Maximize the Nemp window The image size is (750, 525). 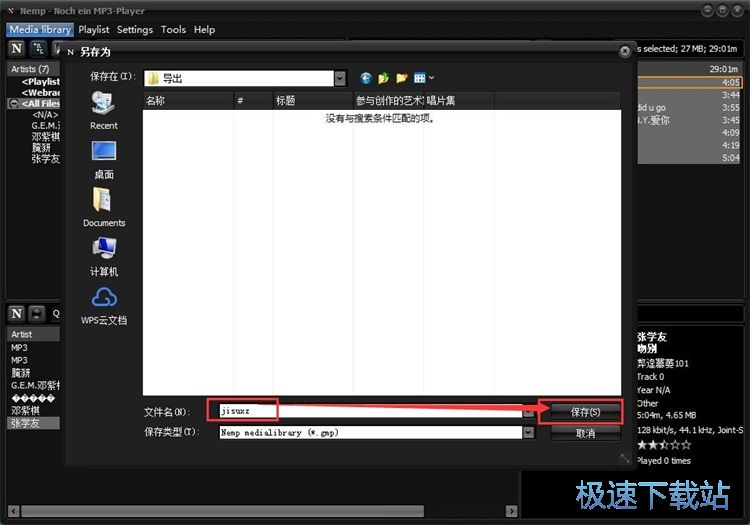click(723, 11)
